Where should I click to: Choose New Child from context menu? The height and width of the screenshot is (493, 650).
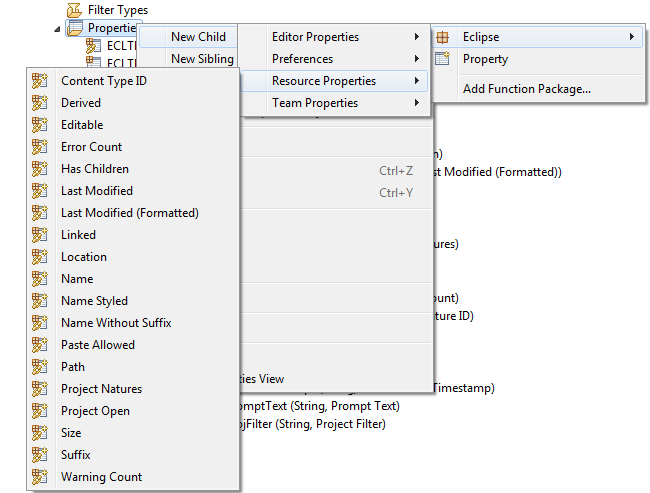tap(198, 37)
